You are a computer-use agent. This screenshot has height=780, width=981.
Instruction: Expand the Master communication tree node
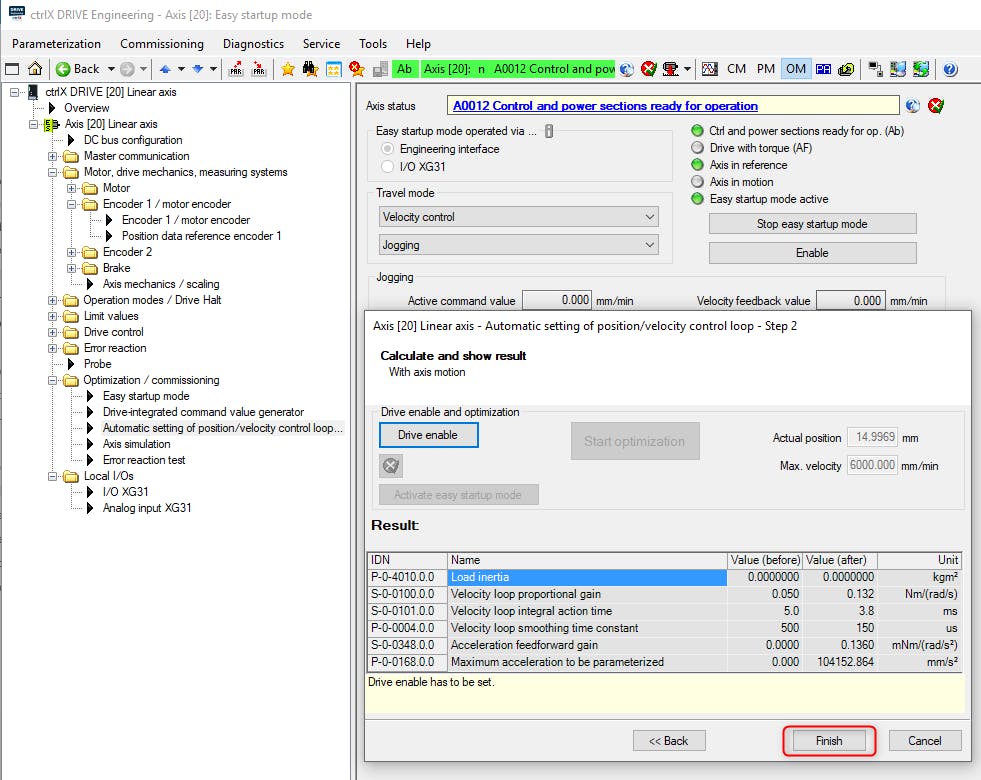(x=53, y=156)
